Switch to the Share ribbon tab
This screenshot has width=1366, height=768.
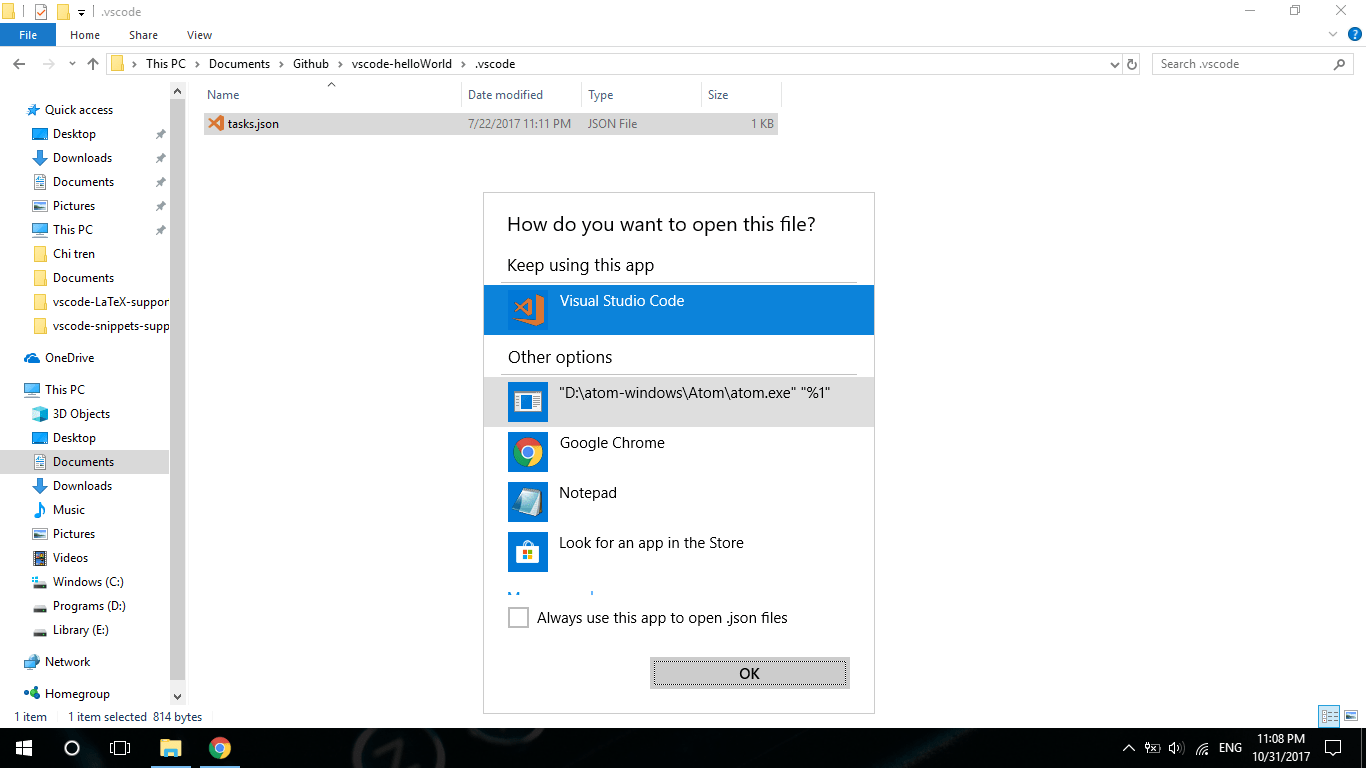tap(143, 35)
